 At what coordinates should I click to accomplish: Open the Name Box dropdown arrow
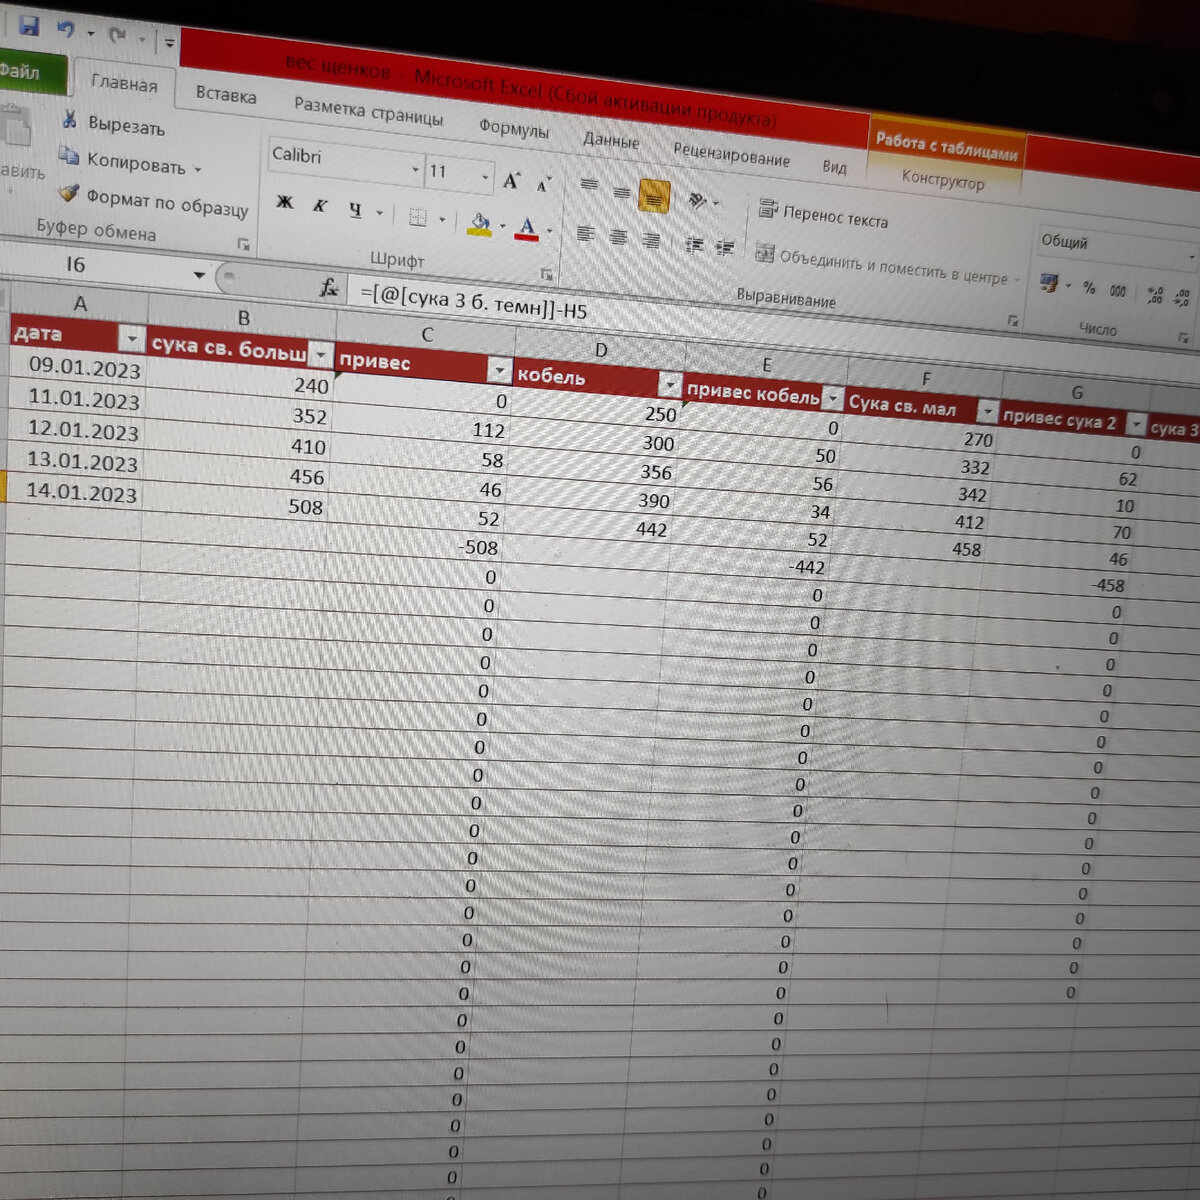(x=200, y=275)
